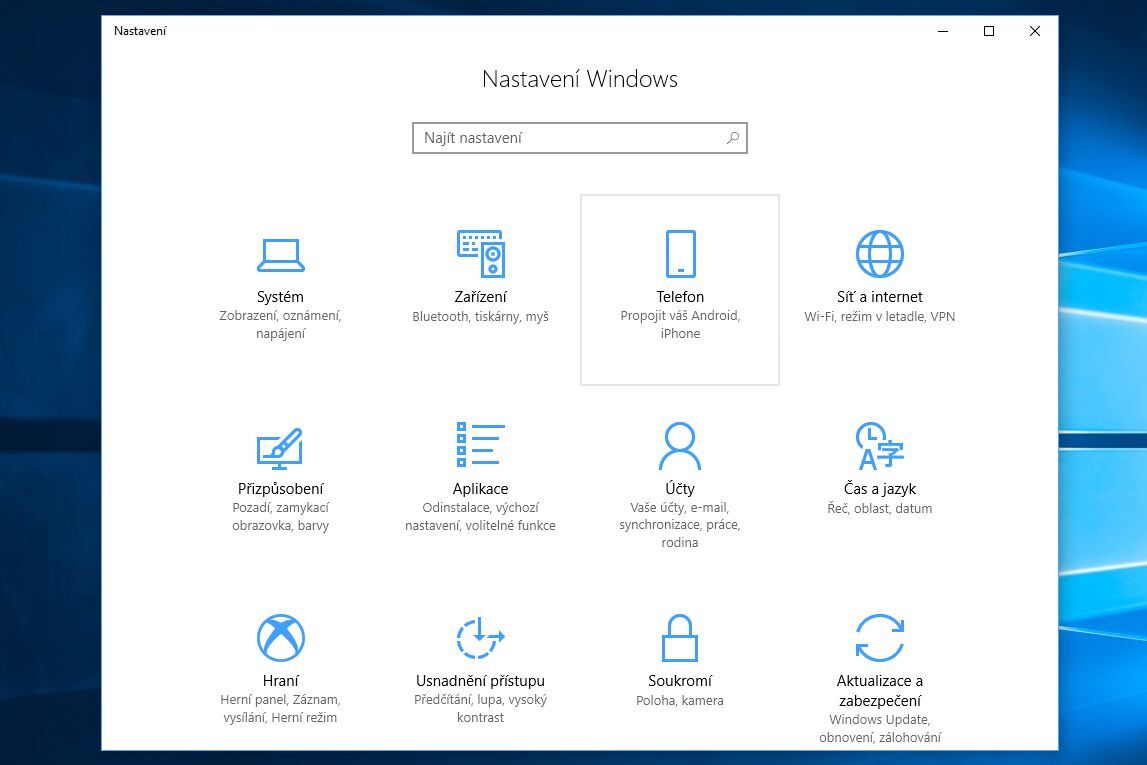Select the "Usnadnění přístupu" heading text
The width and height of the screenshot is (1147, 765).
[480, 681]
